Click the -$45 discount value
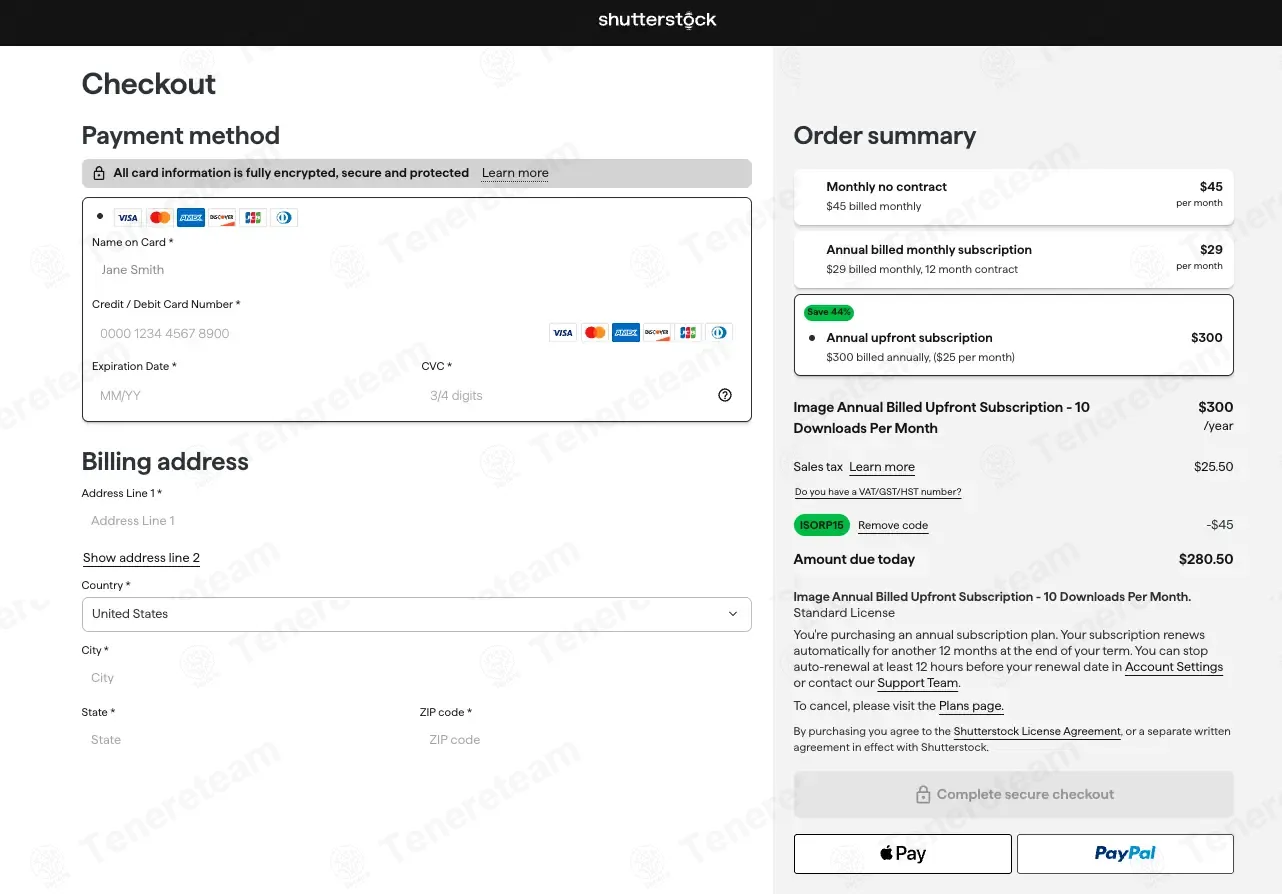This screenshot has width=1282, height=894. (1220, 525)
